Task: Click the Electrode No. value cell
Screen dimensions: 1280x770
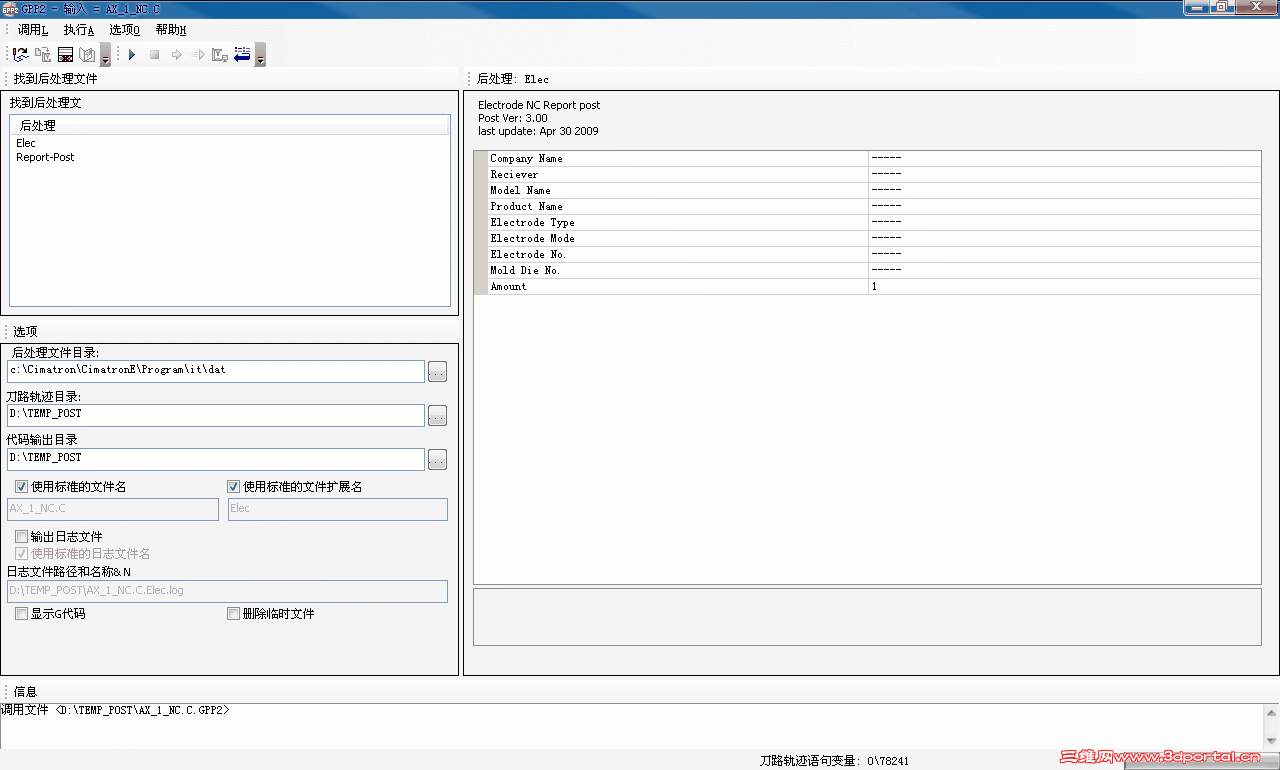Action: pos(1064,254)
